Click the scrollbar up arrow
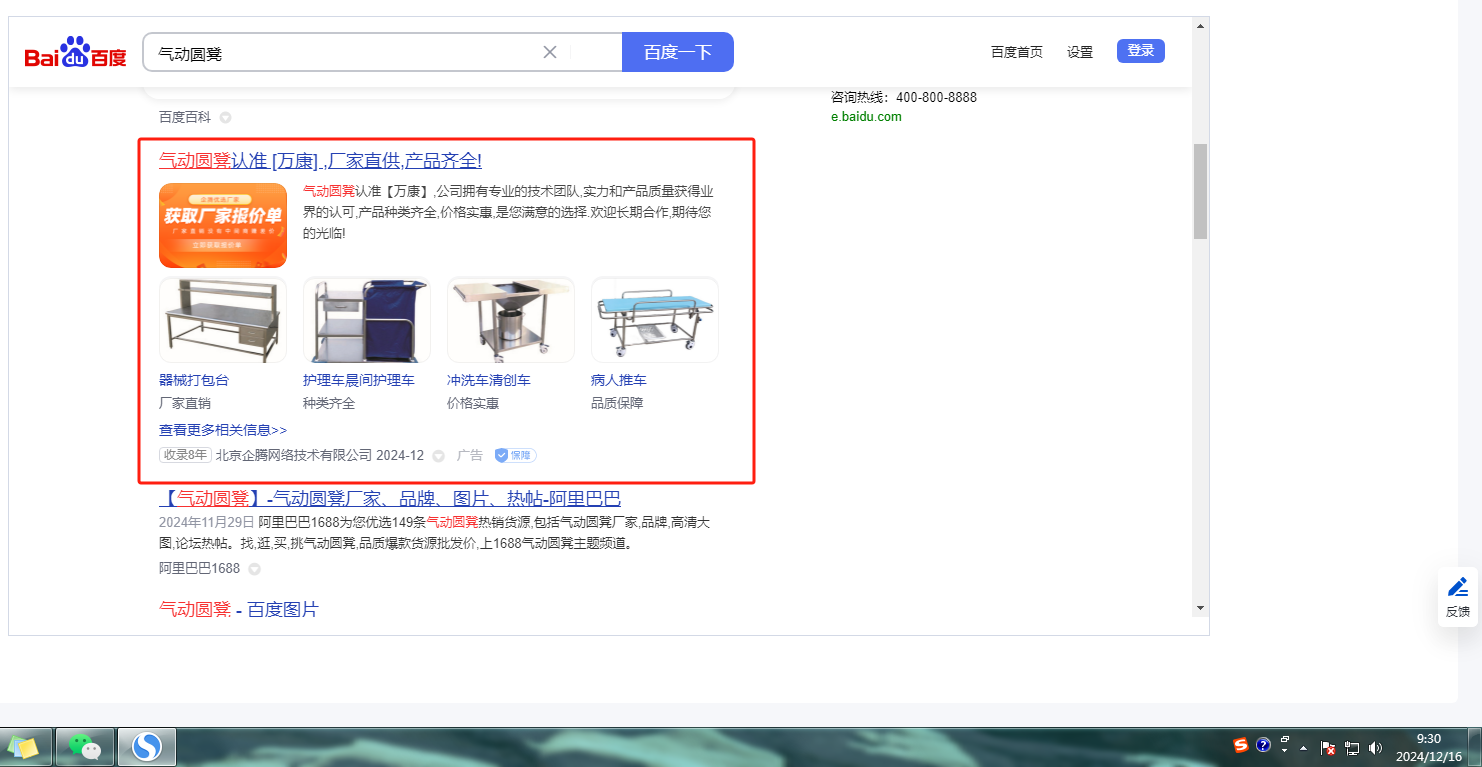This screenshot has width=1482, height=767. pyautogui.click(x=1201, y=25)
